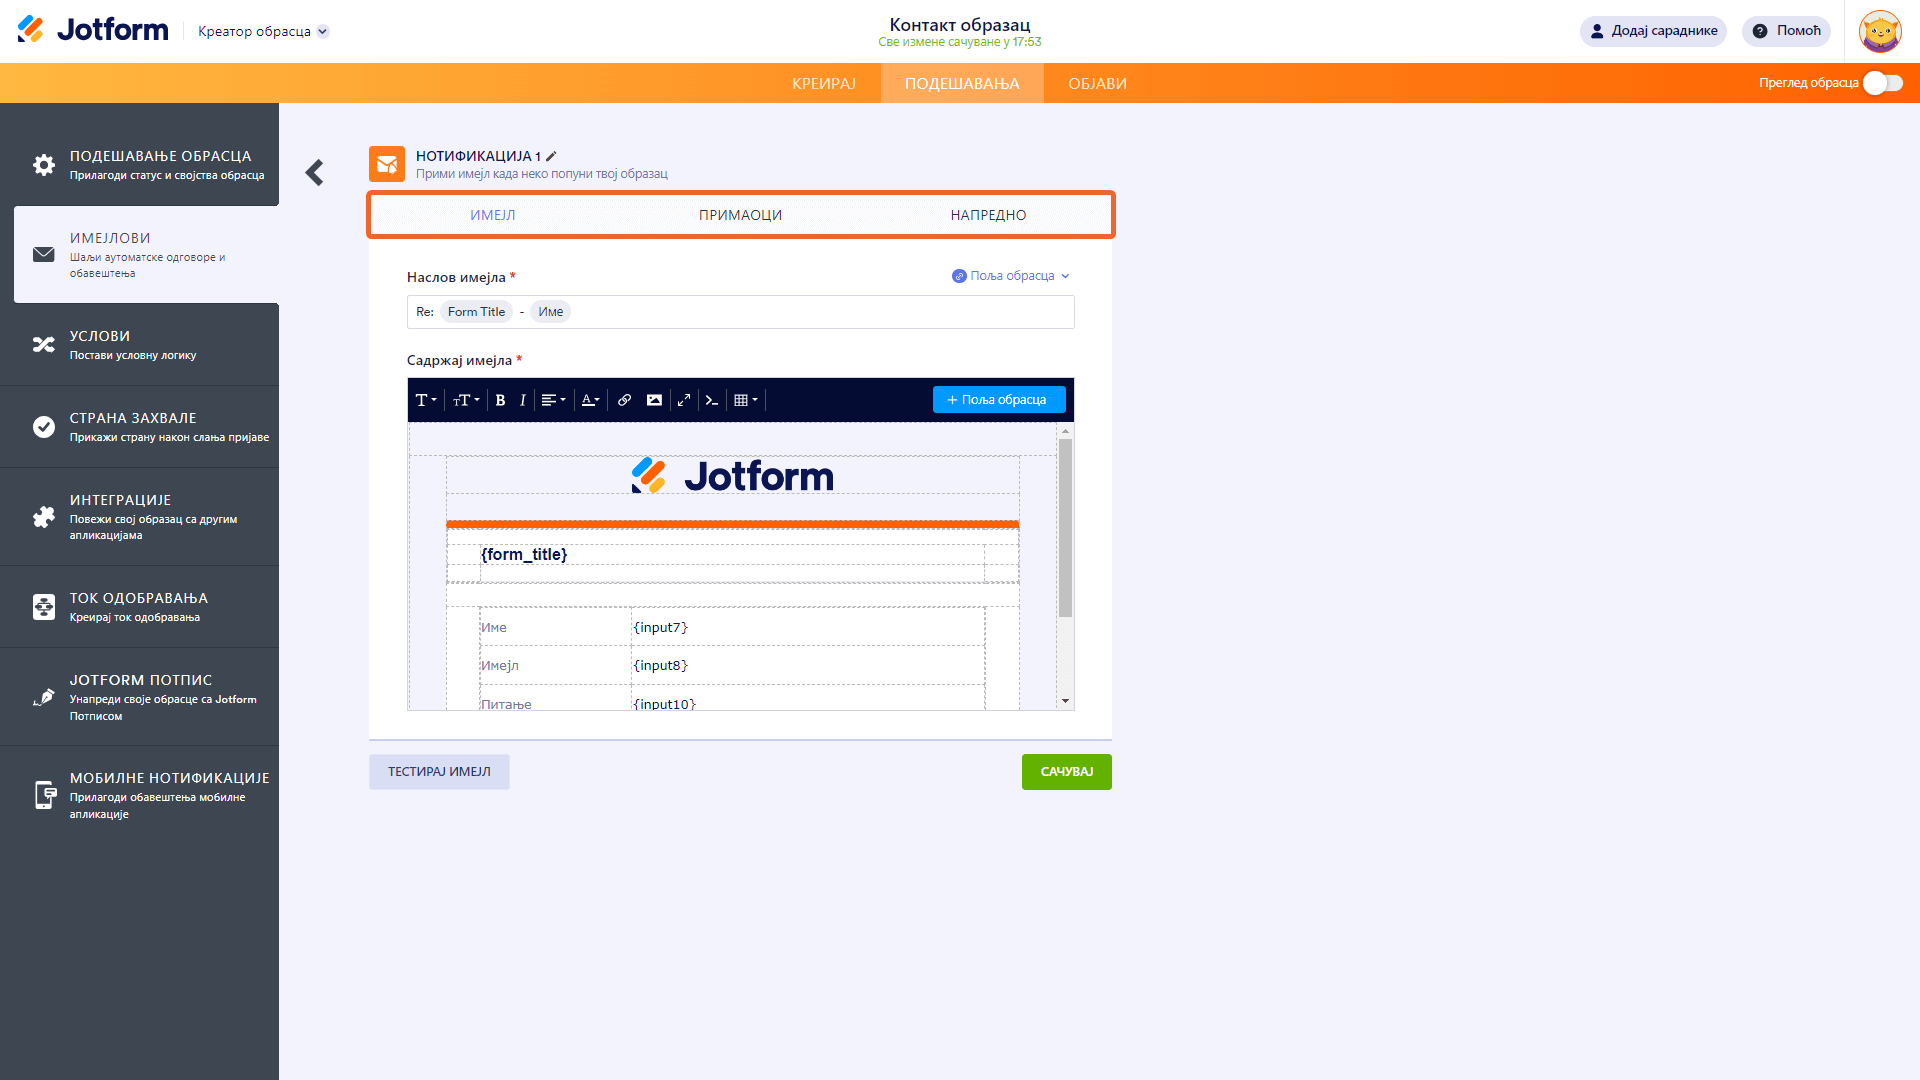Expand Поља обрасца dropdown above the subject

tap(1011, 276)
